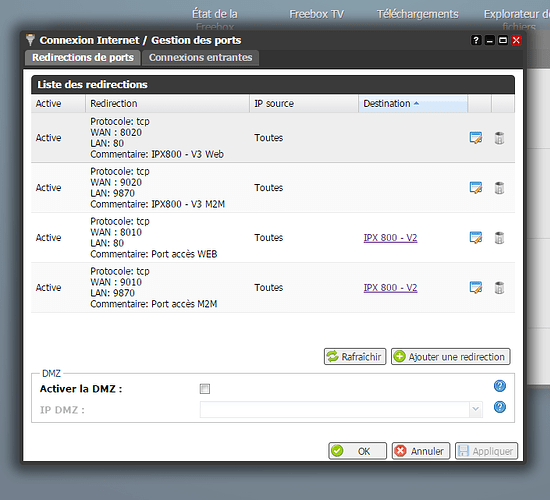This screenshot has height=500, width=550.
Task: Open help for Activer la DMZ
Action: tap(499, 386)
